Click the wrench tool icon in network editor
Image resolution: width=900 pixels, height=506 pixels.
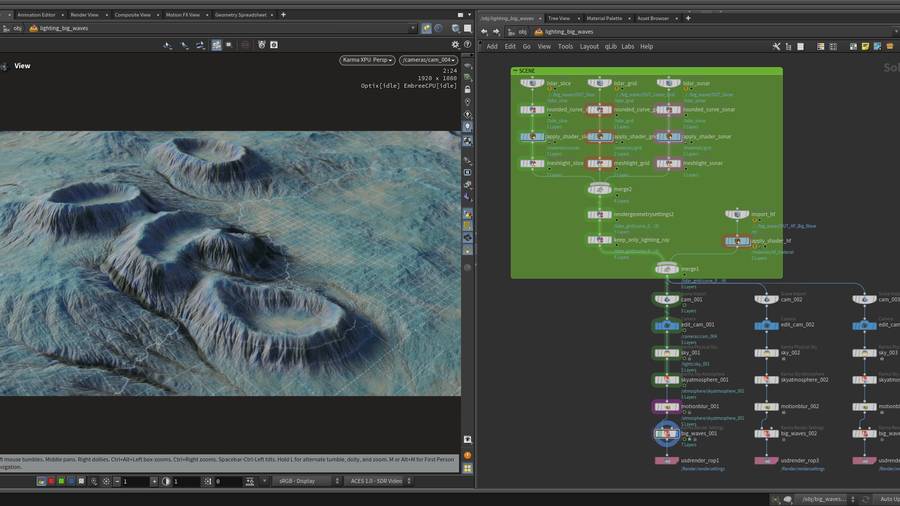(x=776, y=46)
